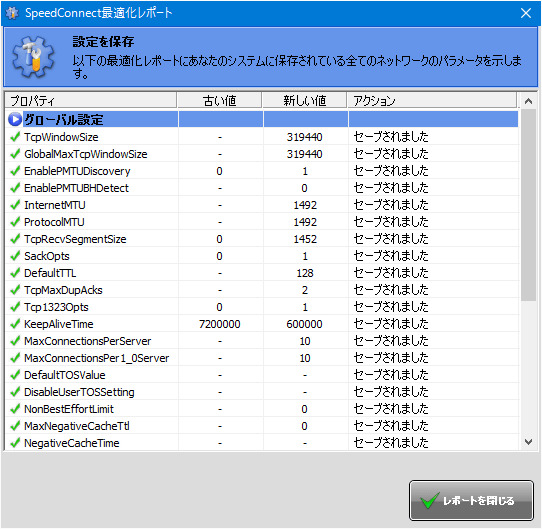Click green checkmark next to TcpMaxDupAcks
Viewport: 542px width, 529px height.
tap(15, 290)
